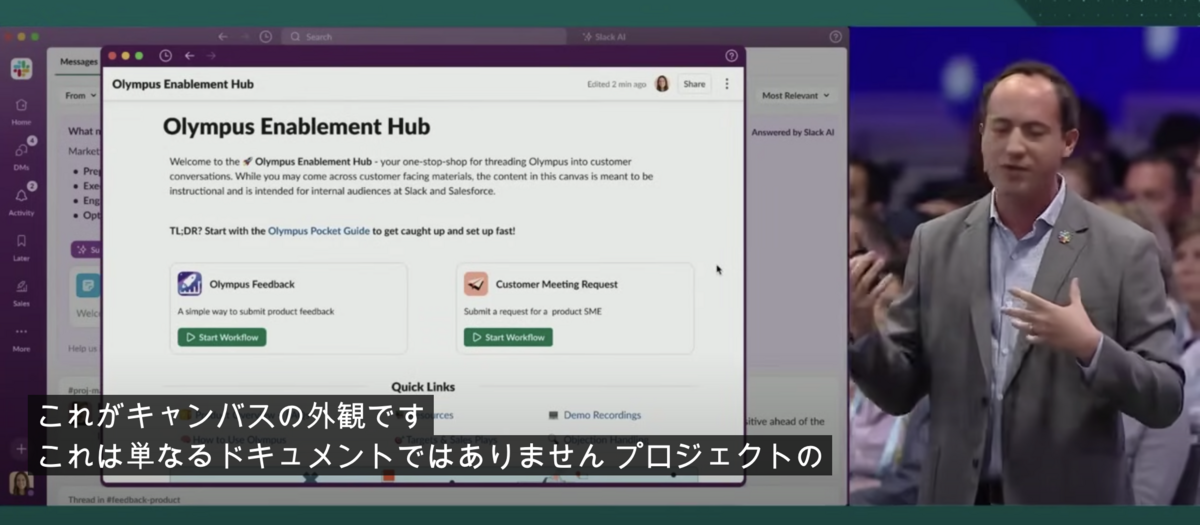Click the Slack AI label in top bar
1200x525 pixels.
click(x=603, y=37)
